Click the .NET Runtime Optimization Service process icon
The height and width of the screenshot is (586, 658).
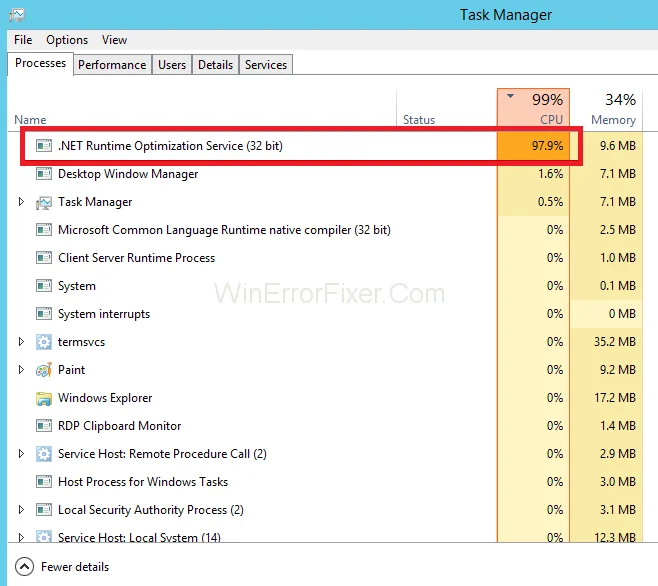point(44,146)
